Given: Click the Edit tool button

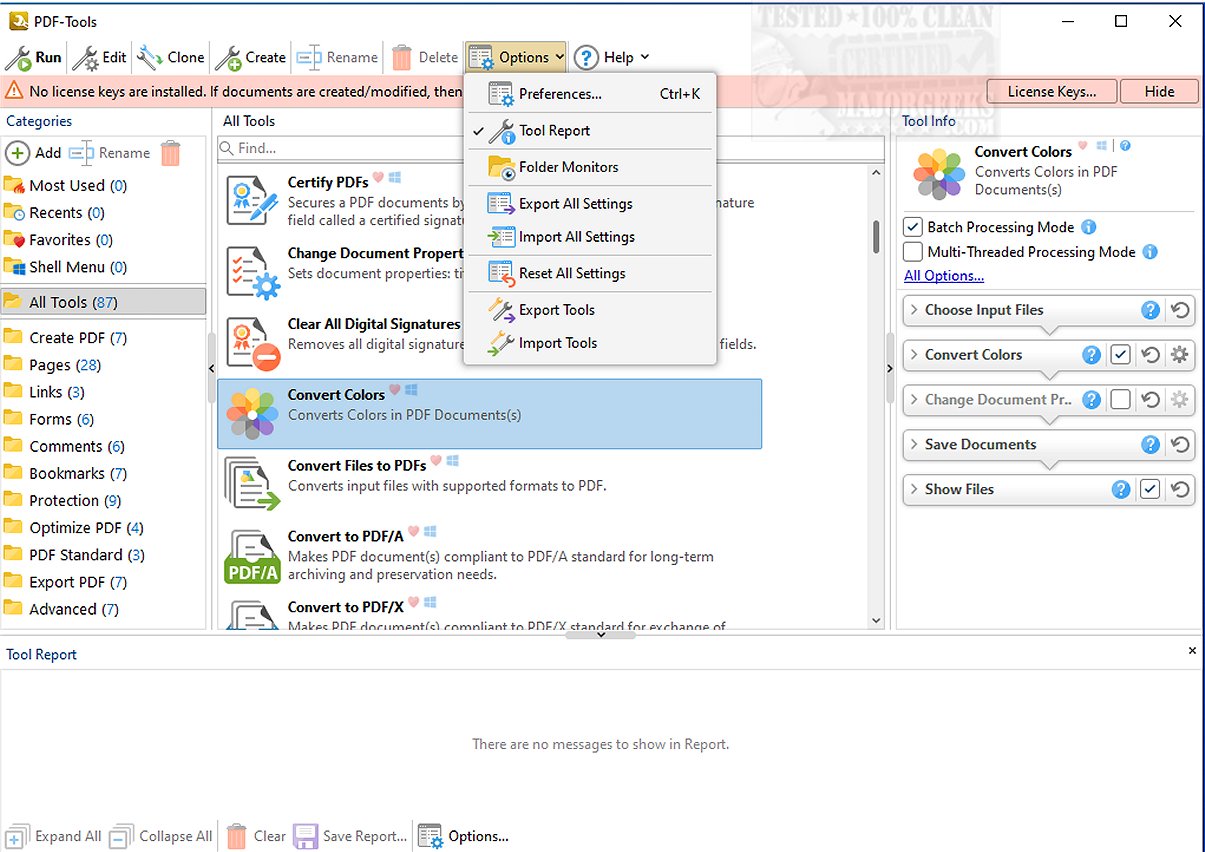Looking at the screenshot, I should [x=100, y=57].
